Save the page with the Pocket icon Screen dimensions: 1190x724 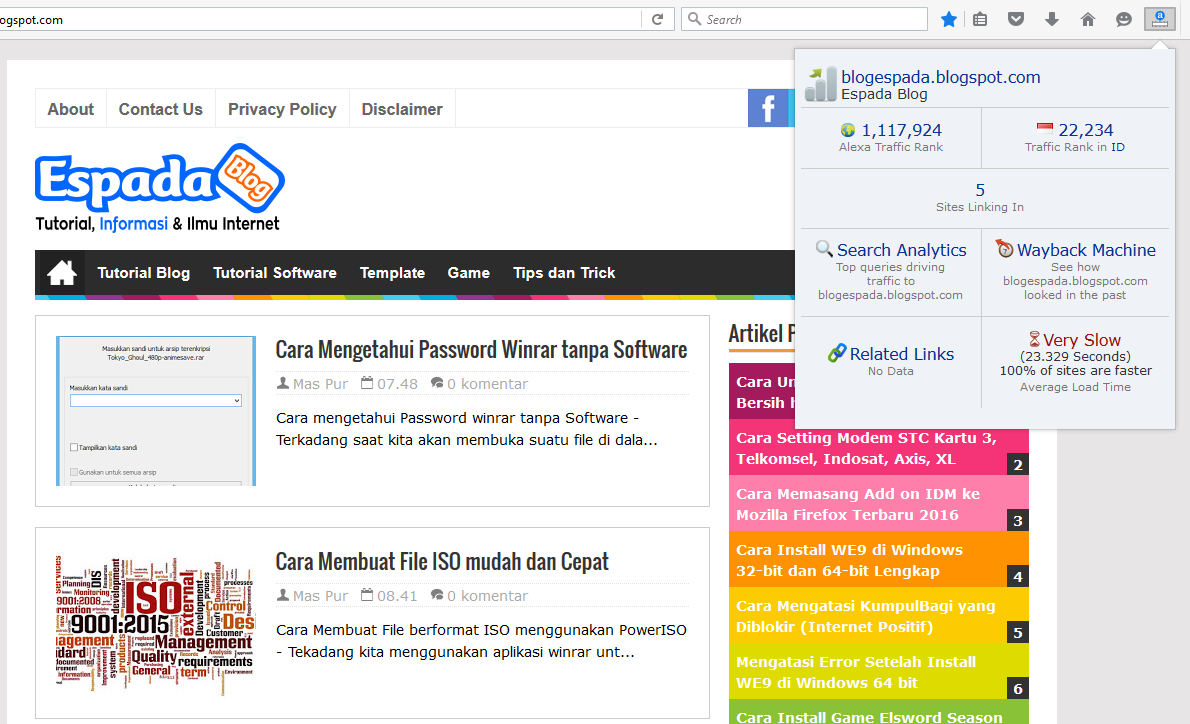coord(1015,18)
